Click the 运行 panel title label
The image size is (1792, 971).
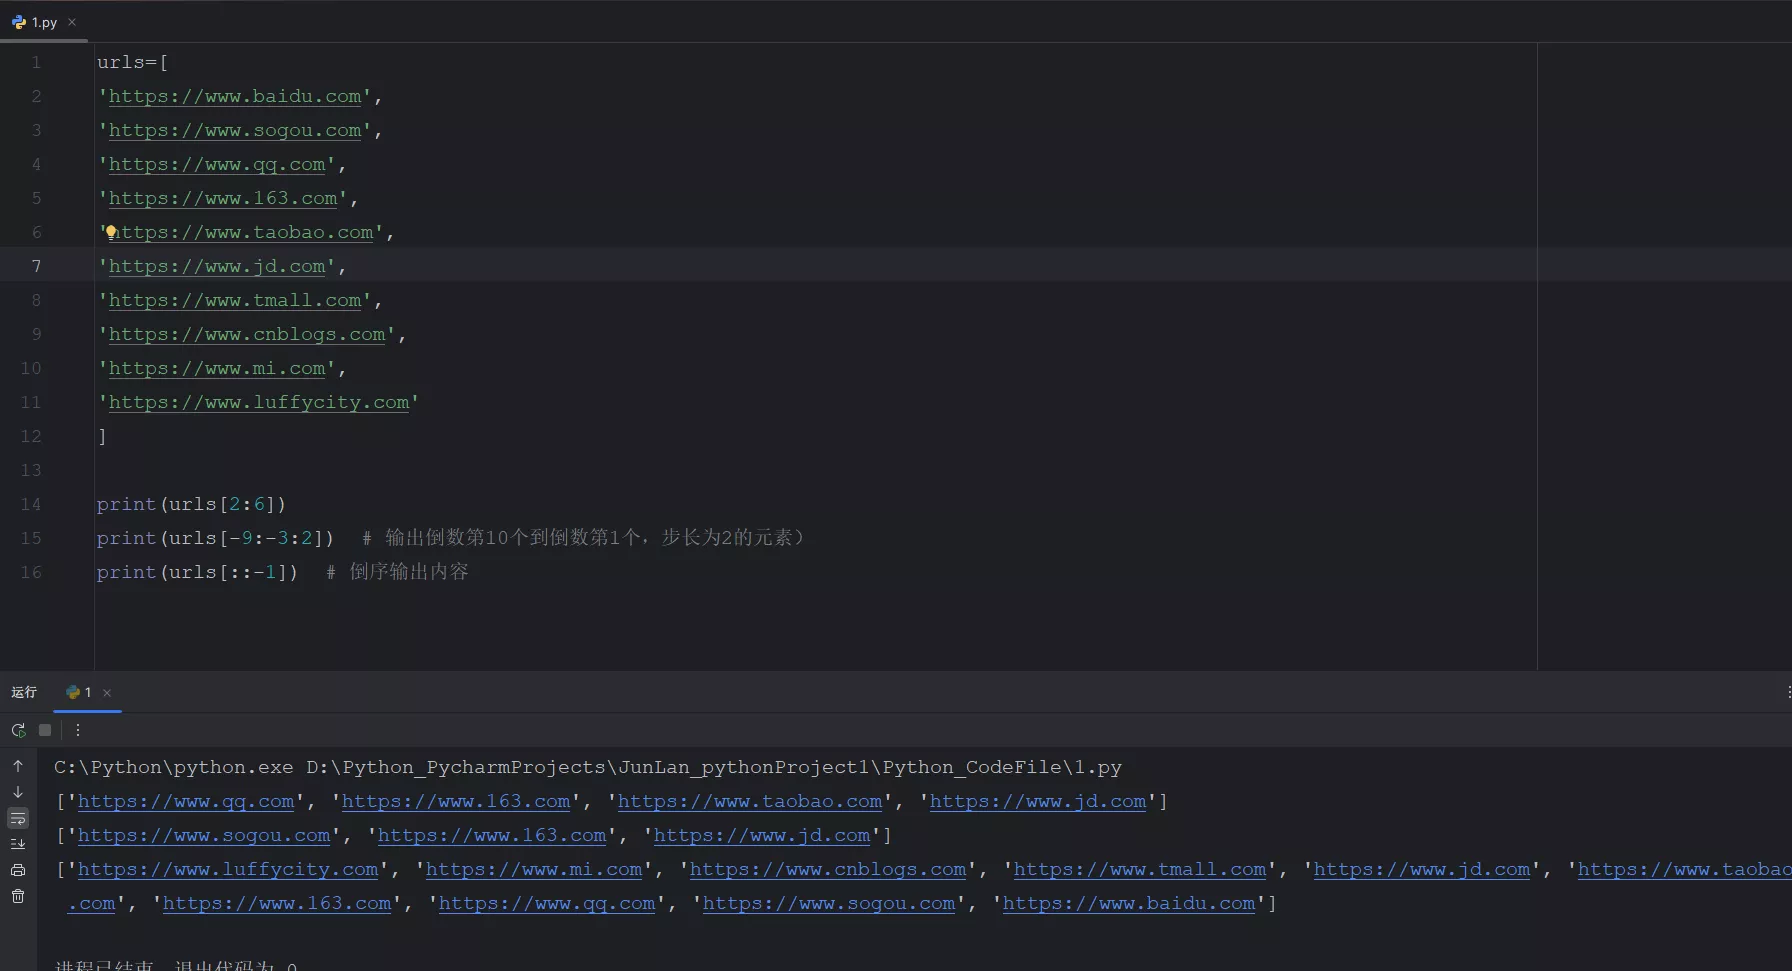tap(24, 692)
